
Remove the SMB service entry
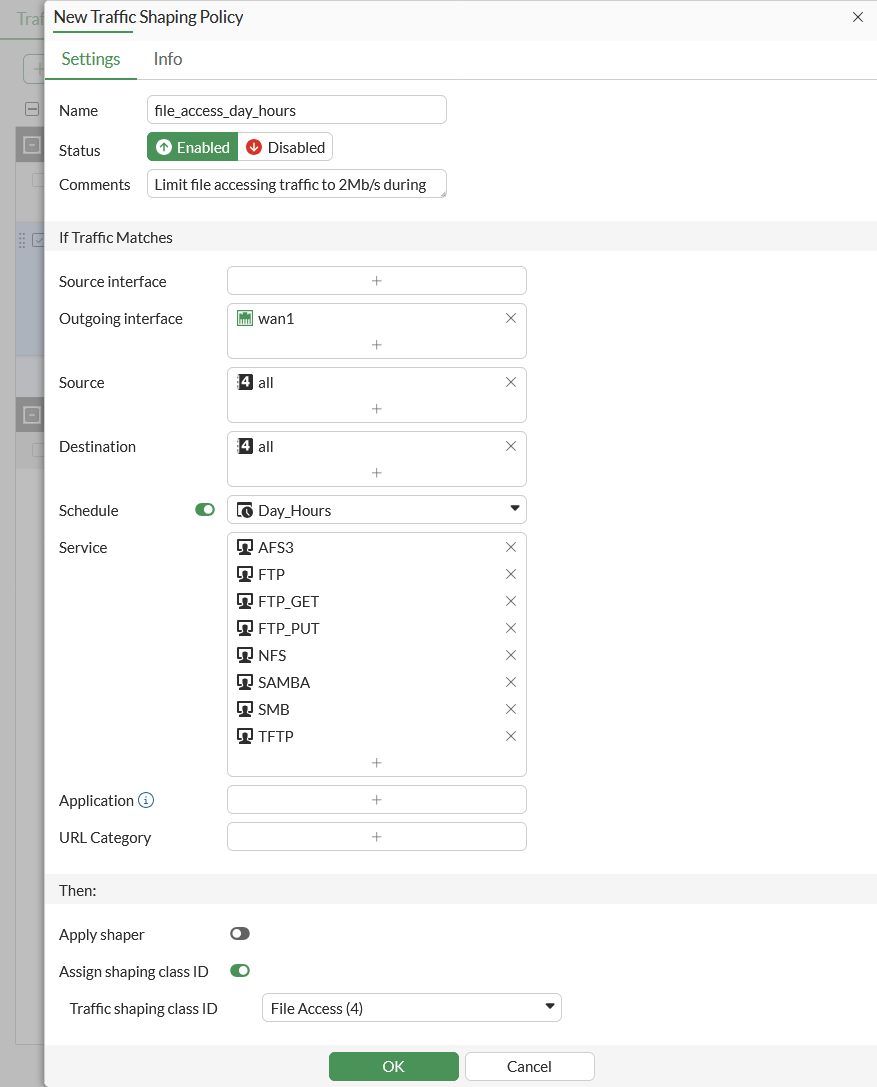[x=511, y=709]
